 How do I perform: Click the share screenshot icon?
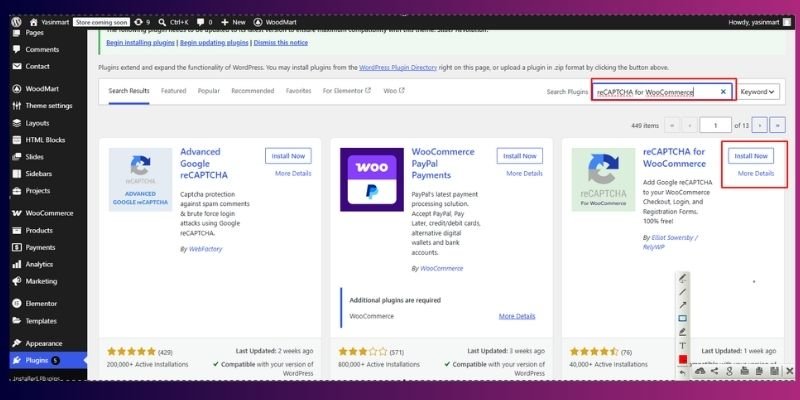coord(714,371)
